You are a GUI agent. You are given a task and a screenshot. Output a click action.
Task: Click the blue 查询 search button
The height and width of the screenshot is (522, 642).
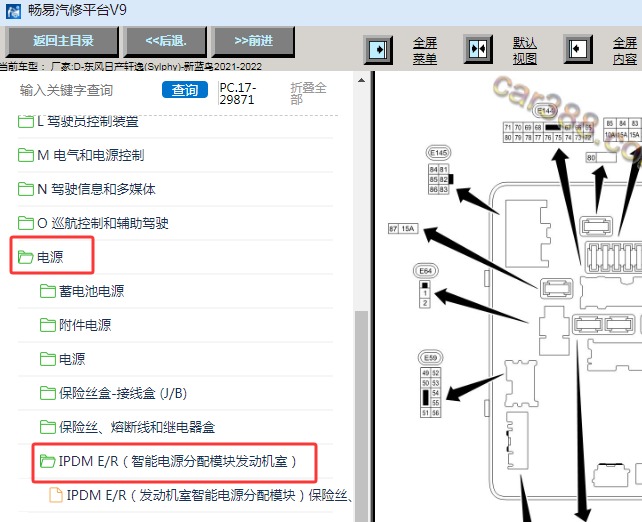pos(185,90)
